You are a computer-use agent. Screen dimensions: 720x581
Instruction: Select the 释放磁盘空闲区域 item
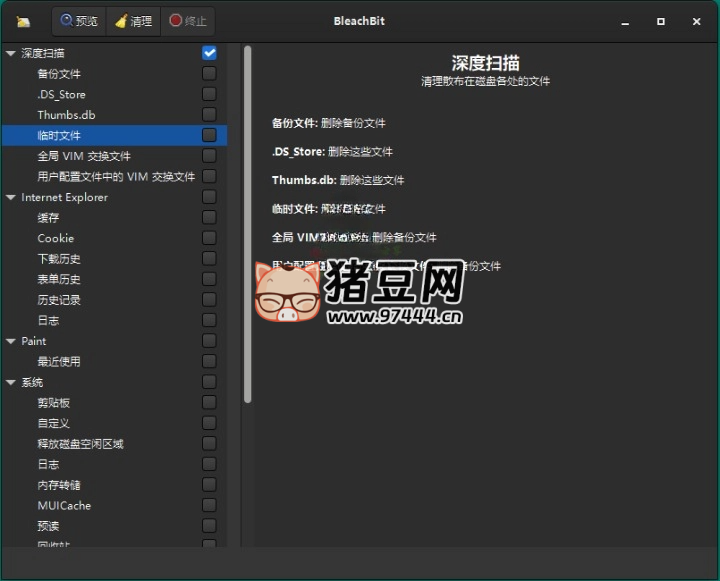coord(80,444)
